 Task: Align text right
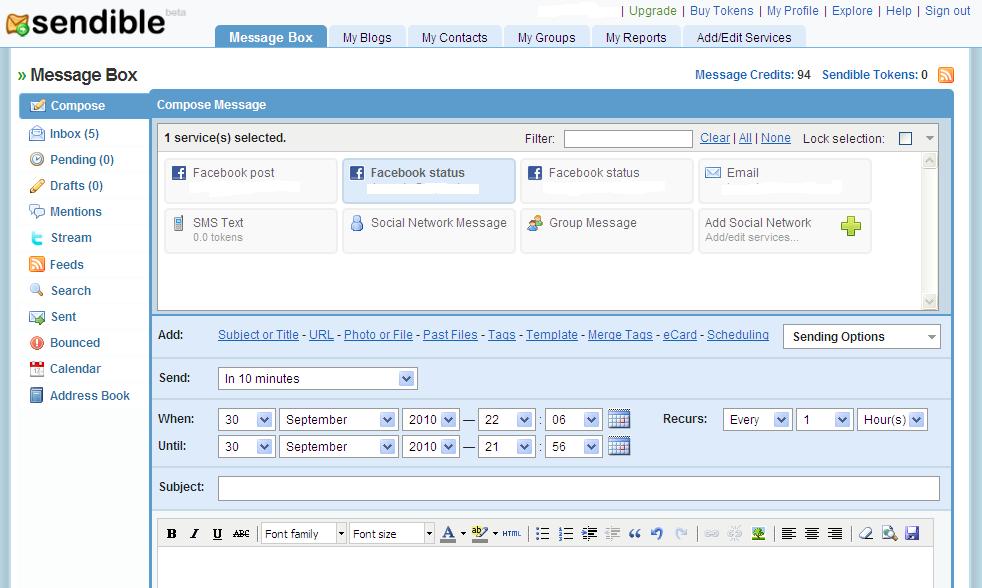pyautogui.click(x=835, y=534)
